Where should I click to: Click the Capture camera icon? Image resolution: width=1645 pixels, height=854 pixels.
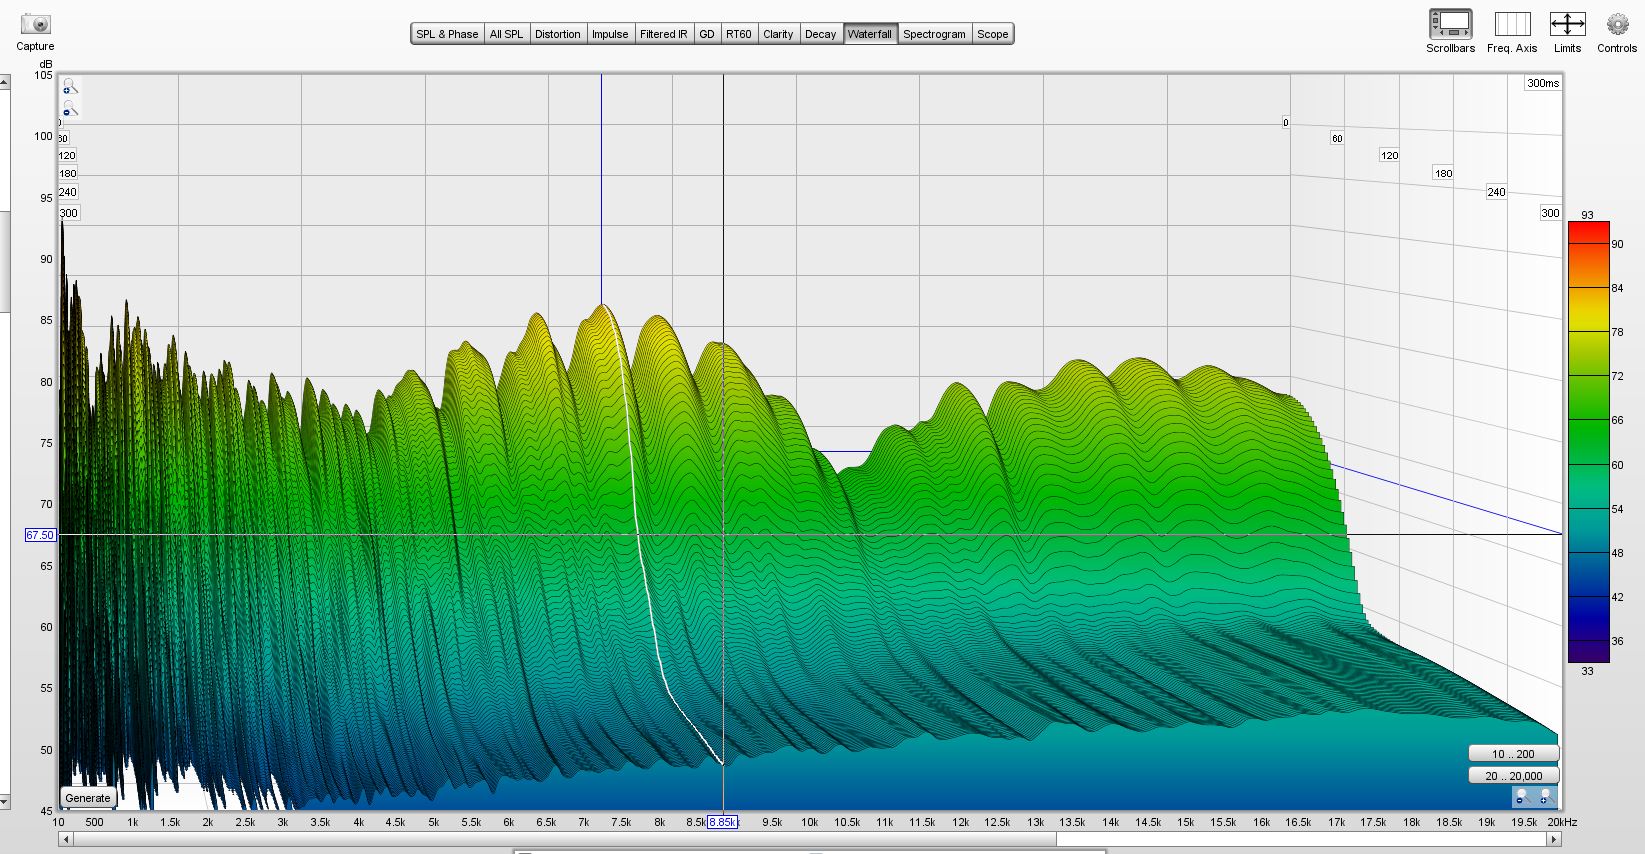tap(35, 23)
